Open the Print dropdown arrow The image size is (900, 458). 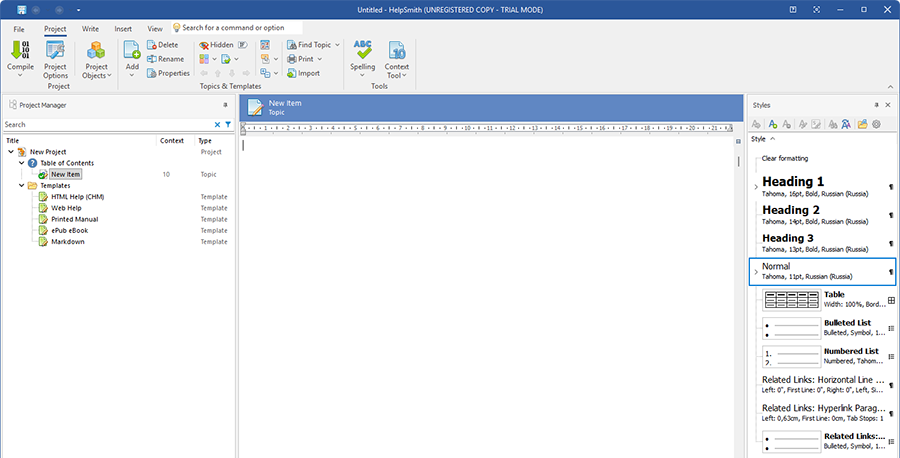pyautogui.click(x=319, y=59)
